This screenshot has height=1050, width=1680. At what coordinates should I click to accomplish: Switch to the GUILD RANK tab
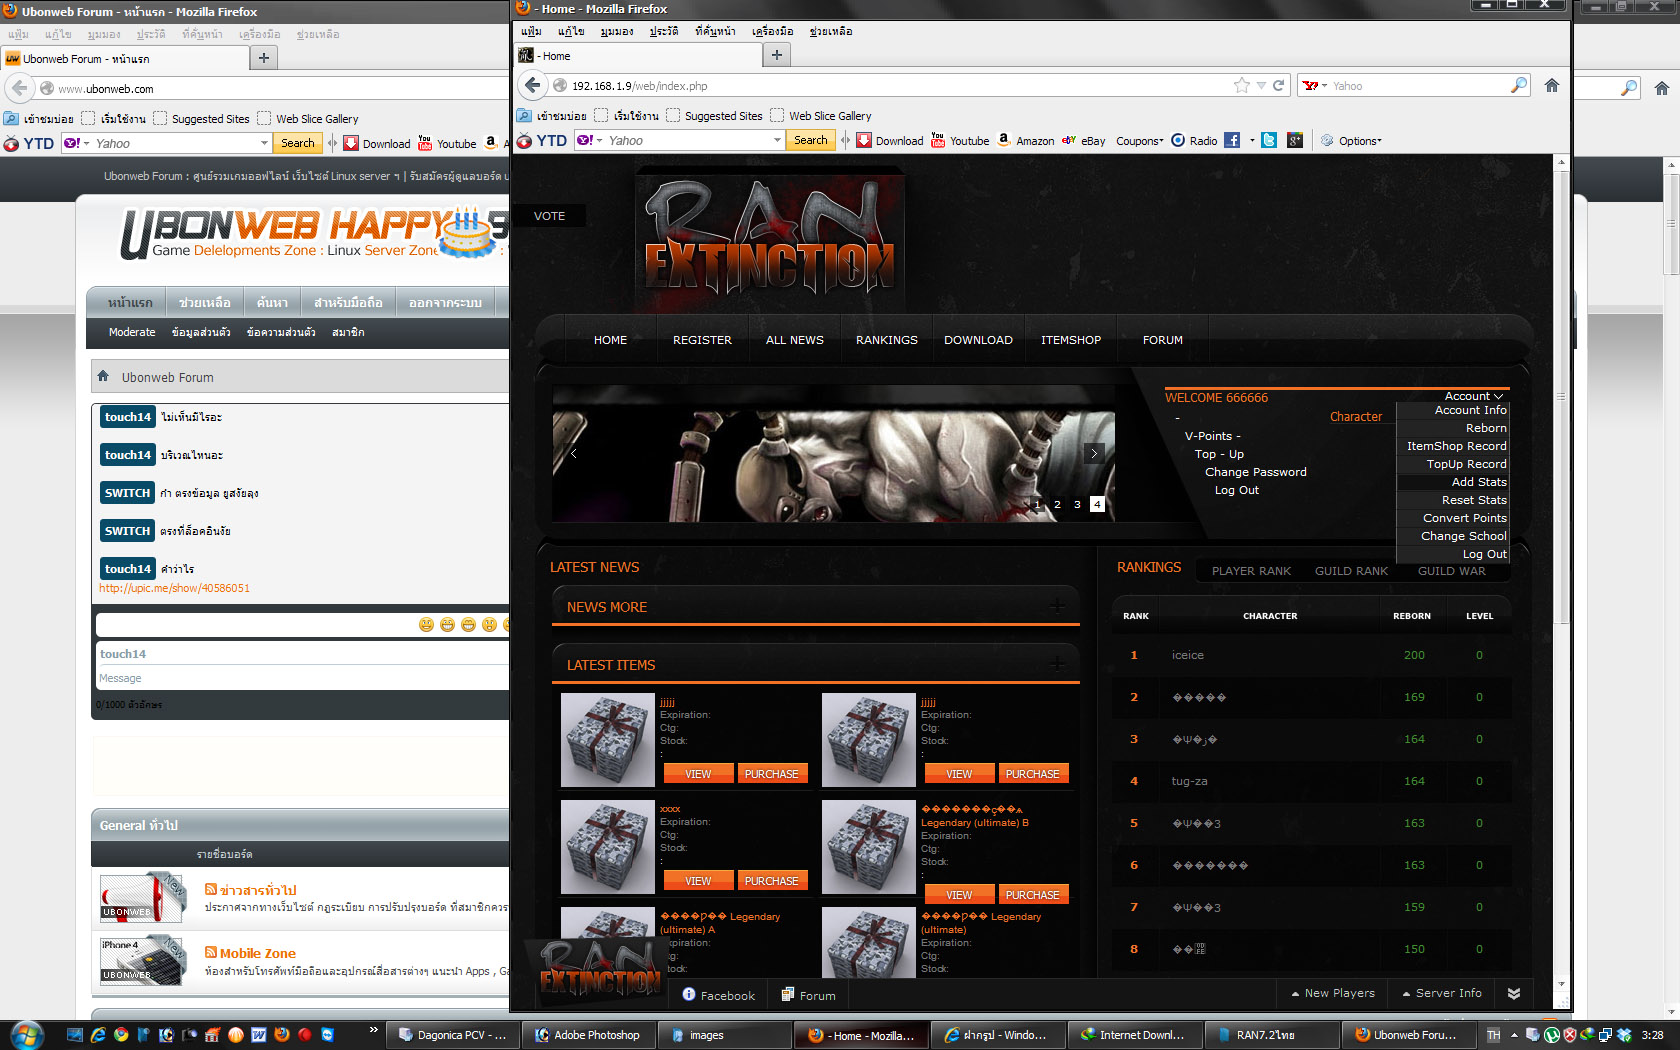(x=1351, y=571)
